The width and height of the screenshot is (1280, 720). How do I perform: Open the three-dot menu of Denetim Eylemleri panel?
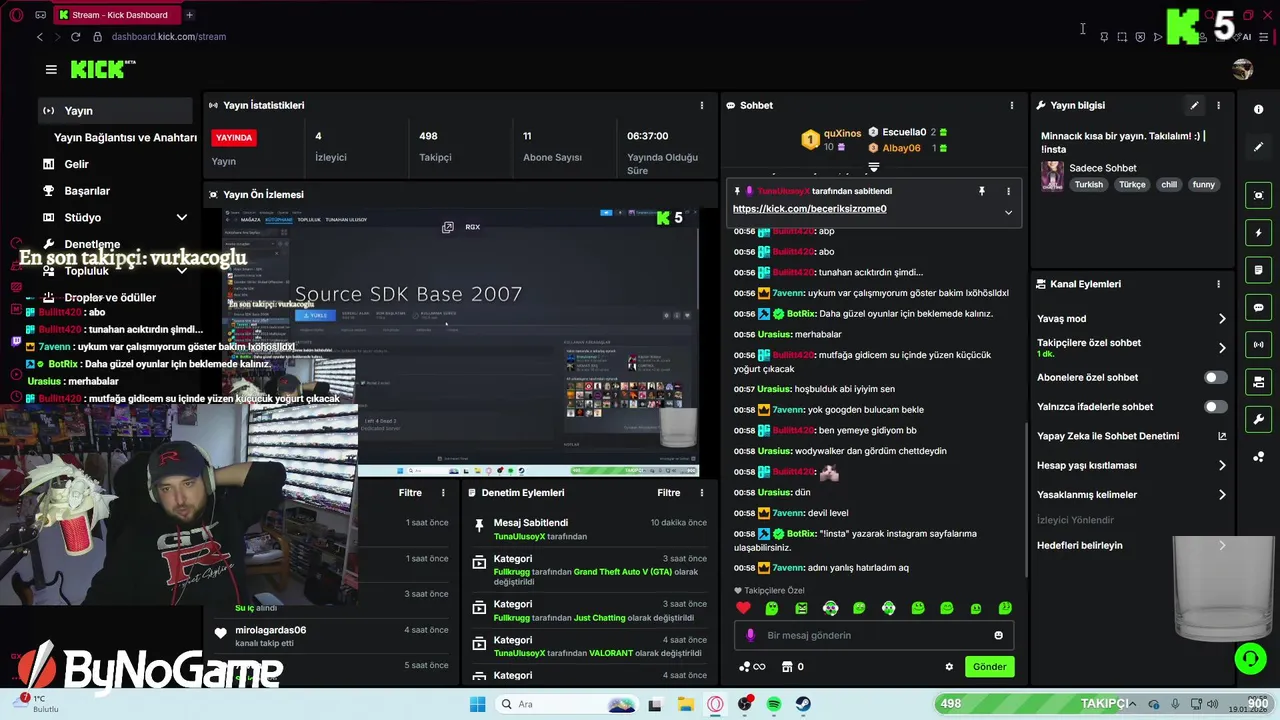tap(702, 492)
